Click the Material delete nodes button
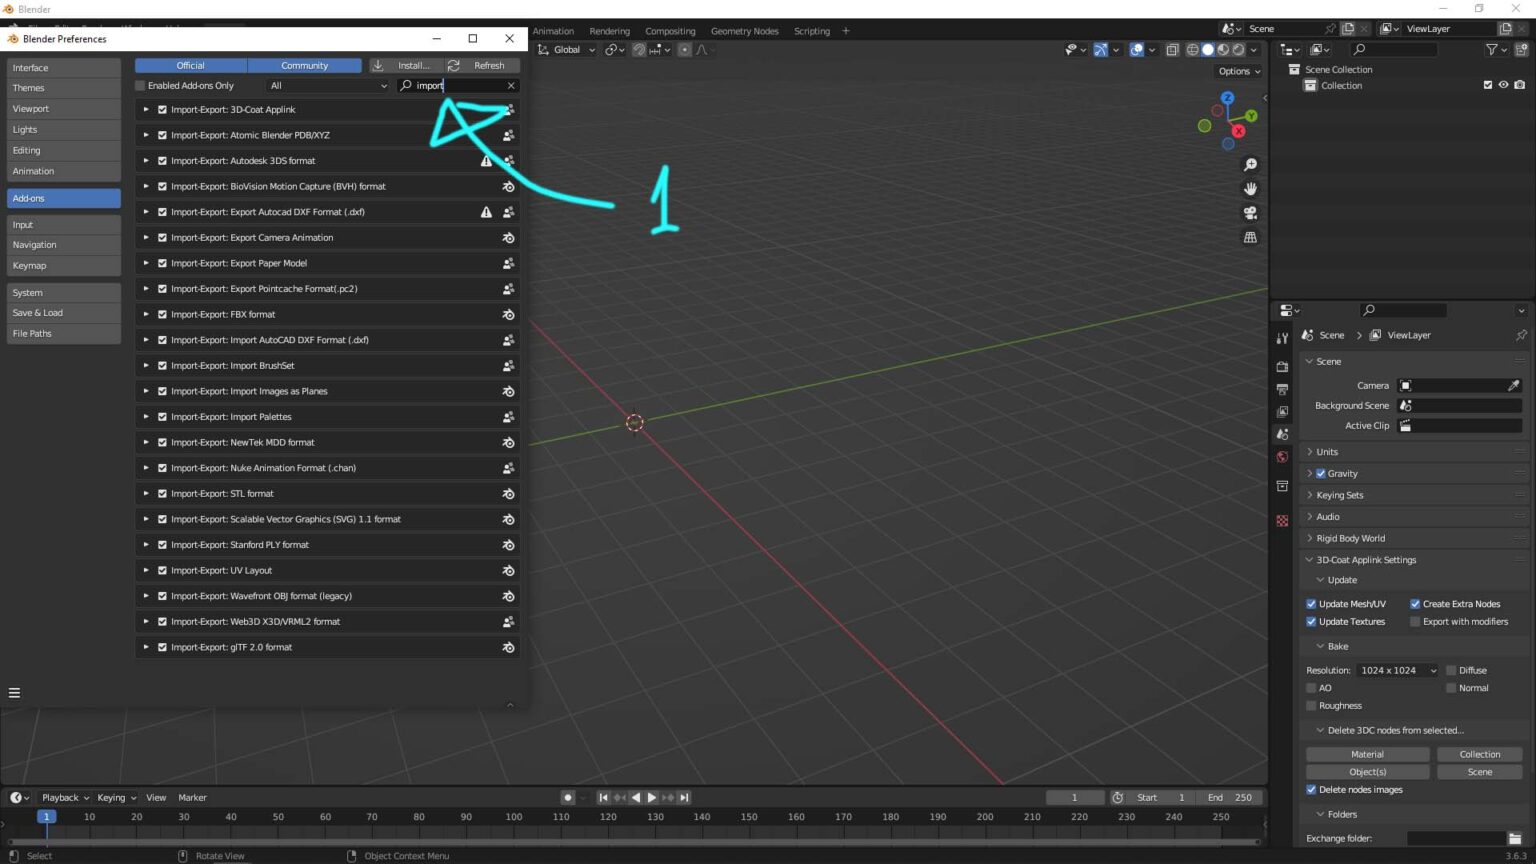 pyautogui.click(x=1367, y=754)
